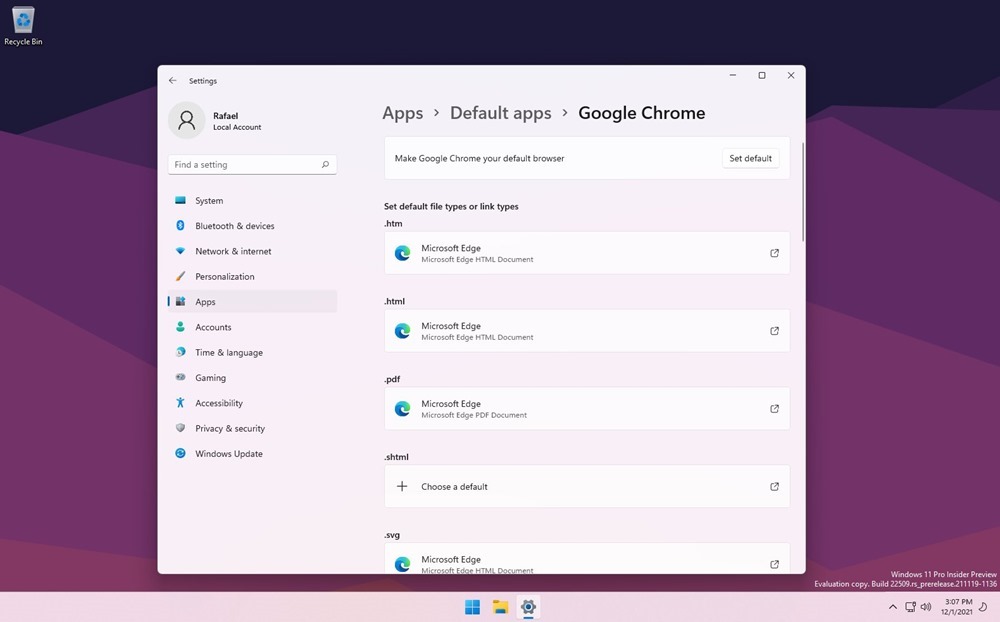Click the network tray icon
Screen dimensions: 1000x622
[910, 607]
